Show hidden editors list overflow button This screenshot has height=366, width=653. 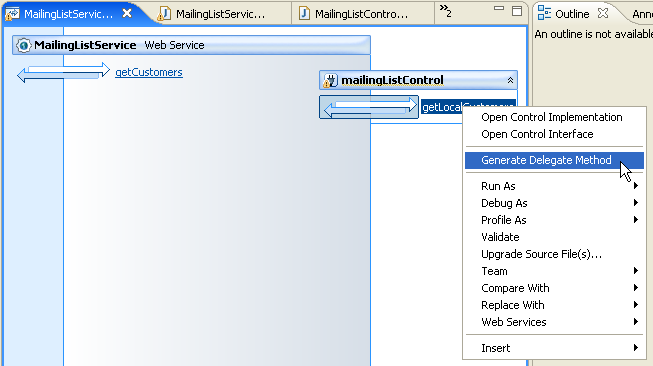[446, 11]
